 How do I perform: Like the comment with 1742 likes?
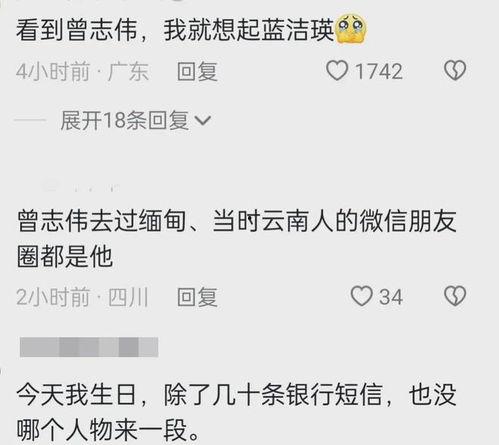tap(337, 71)
